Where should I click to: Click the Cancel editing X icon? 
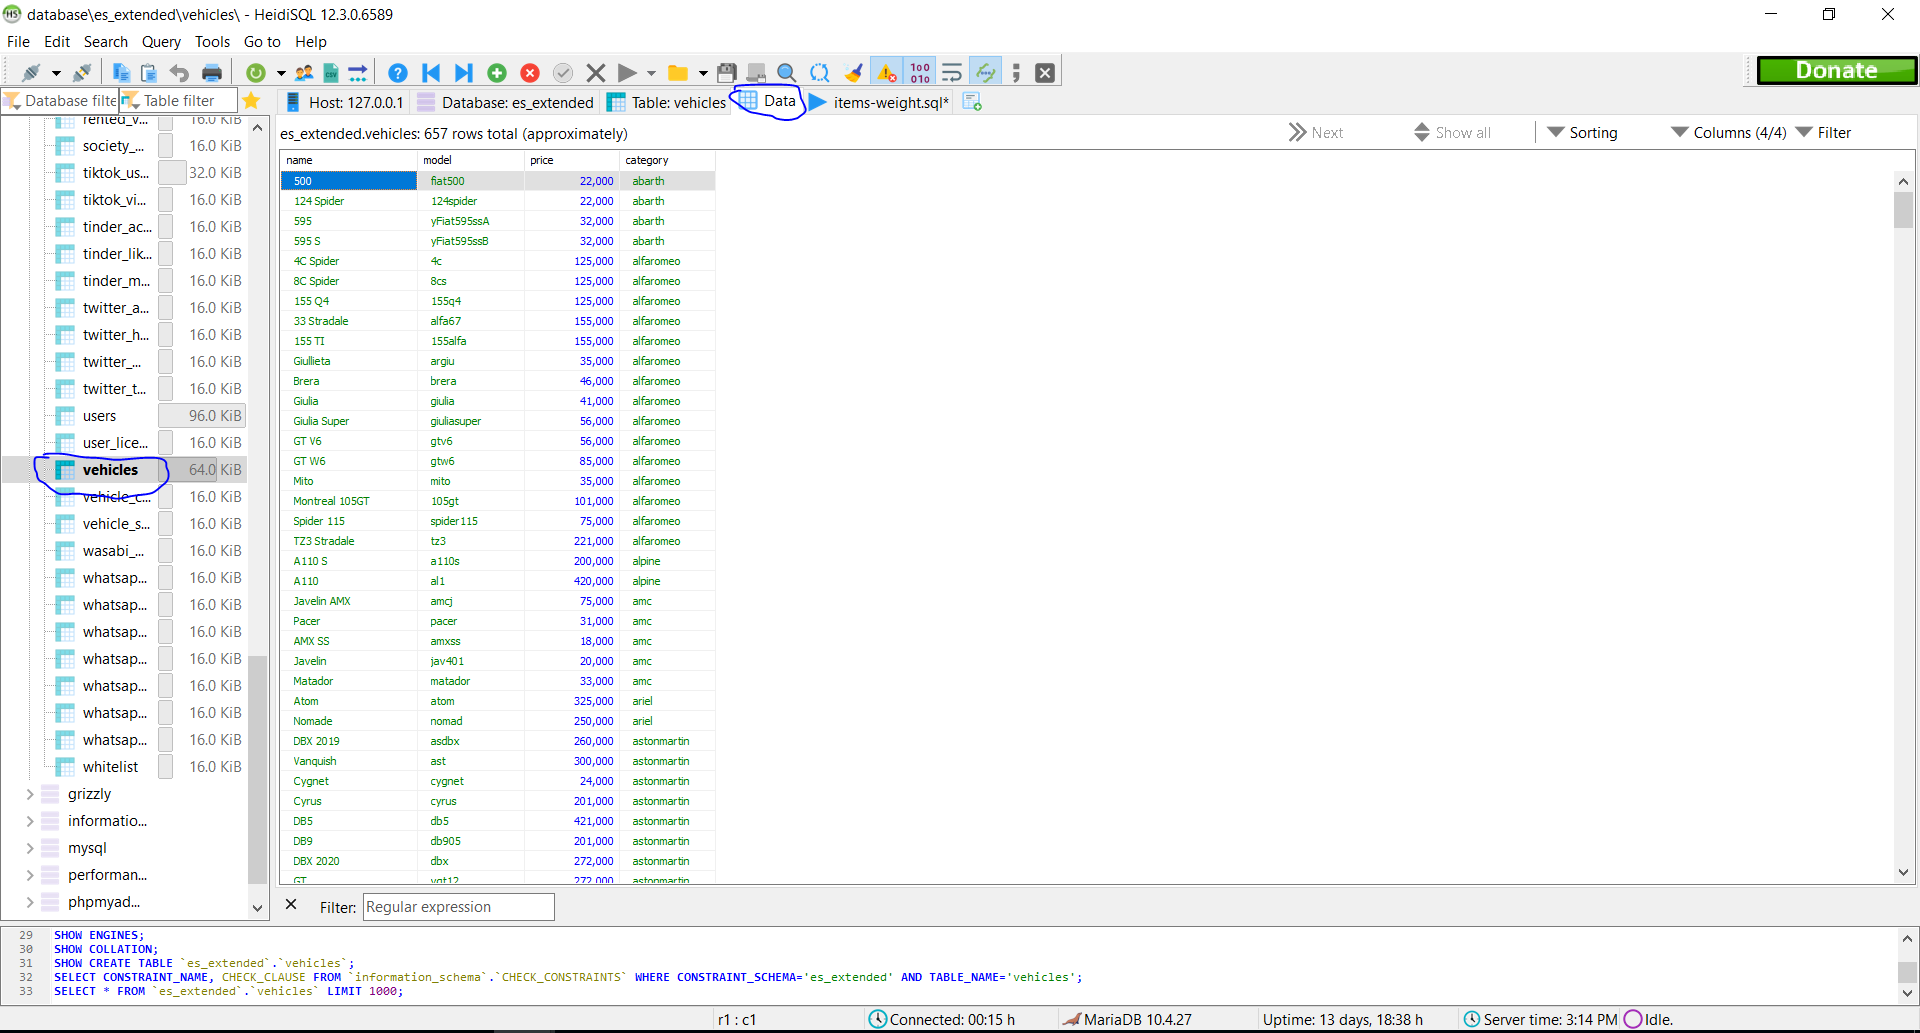click(596, 72)
